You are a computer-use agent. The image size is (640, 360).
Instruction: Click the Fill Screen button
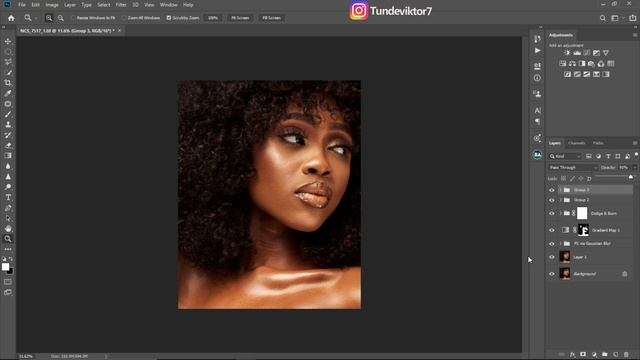(271, 18)
